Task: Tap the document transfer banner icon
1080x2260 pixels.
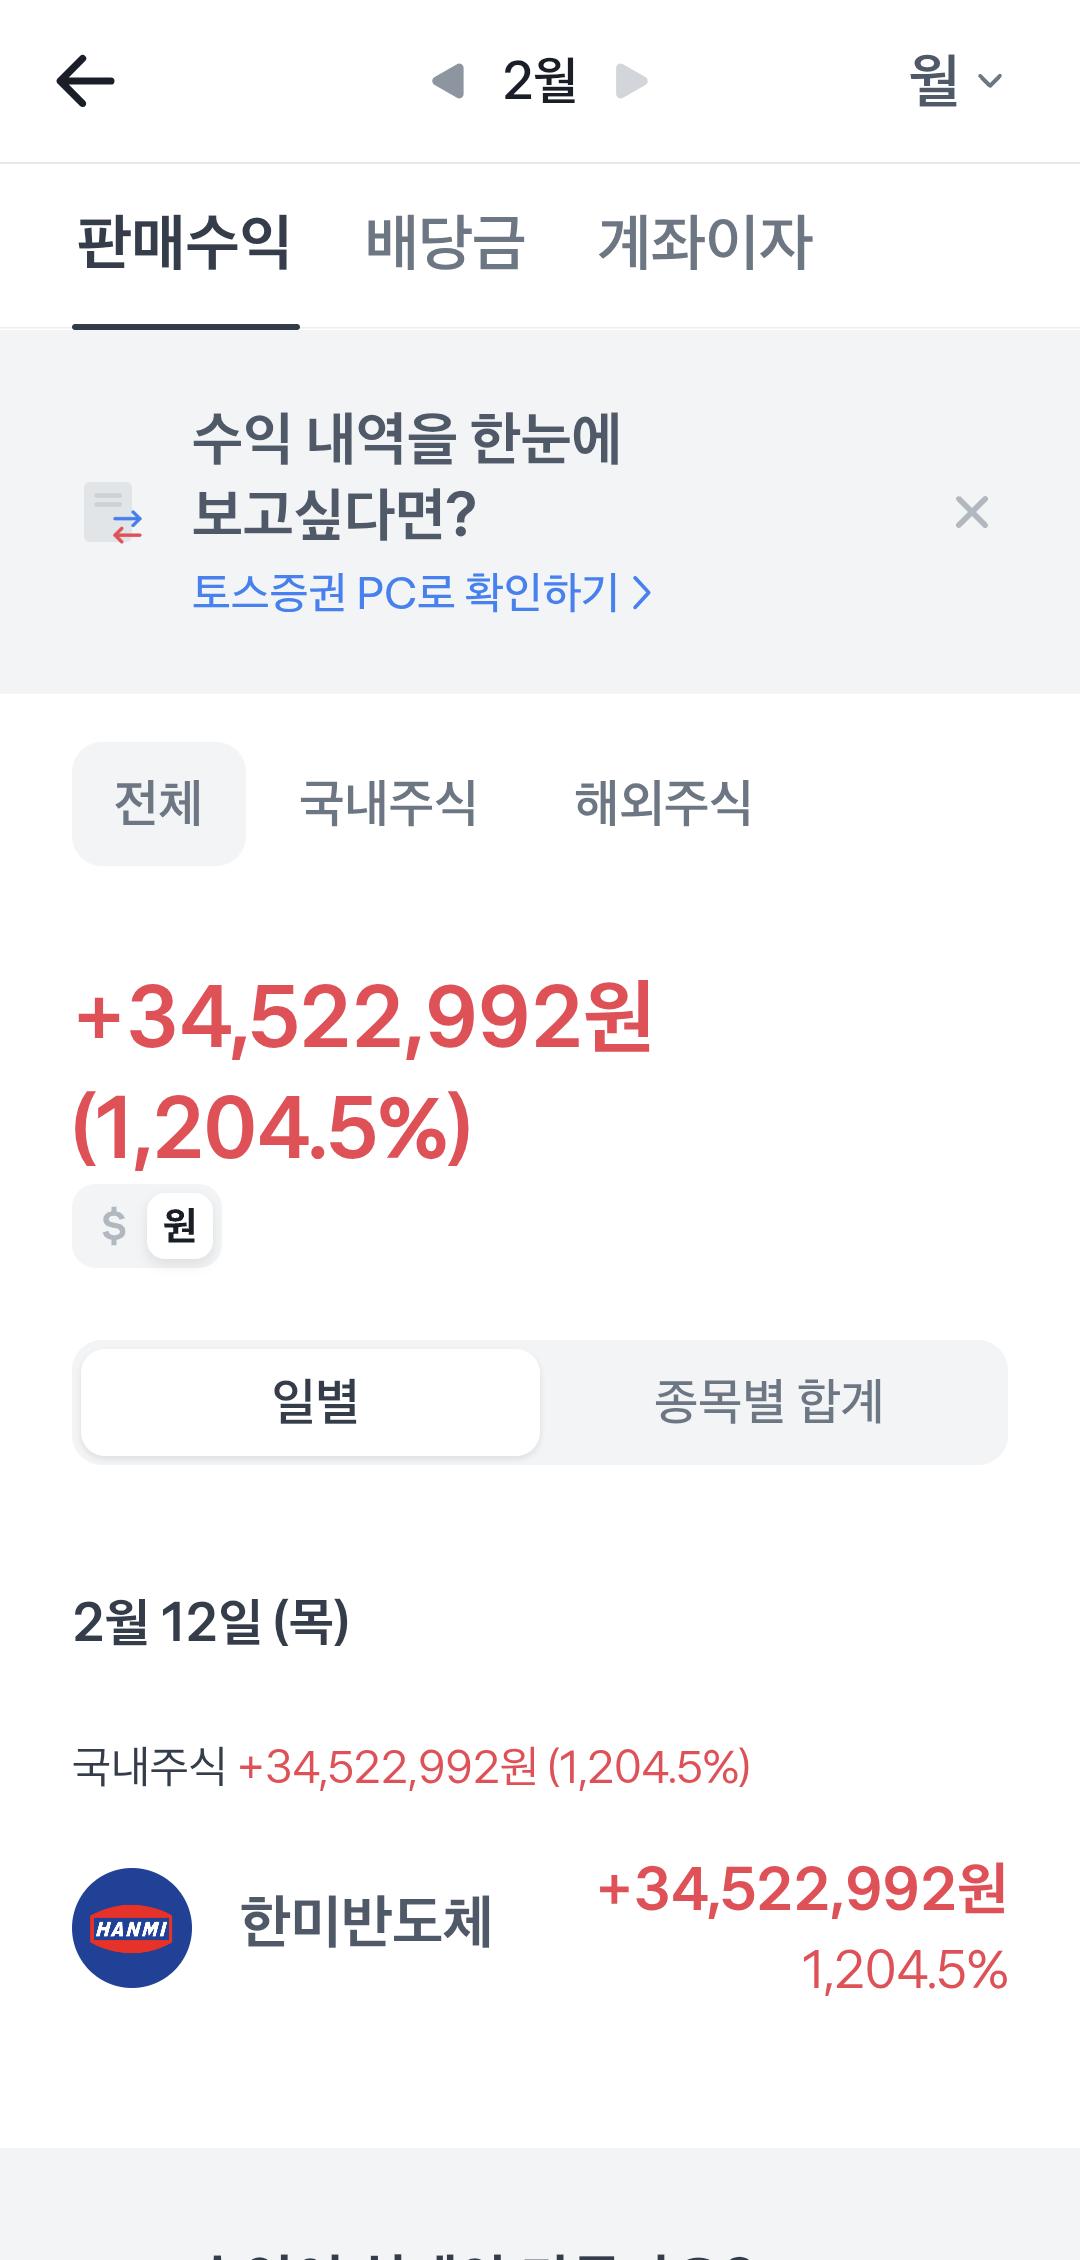Action: pos(113,513)
